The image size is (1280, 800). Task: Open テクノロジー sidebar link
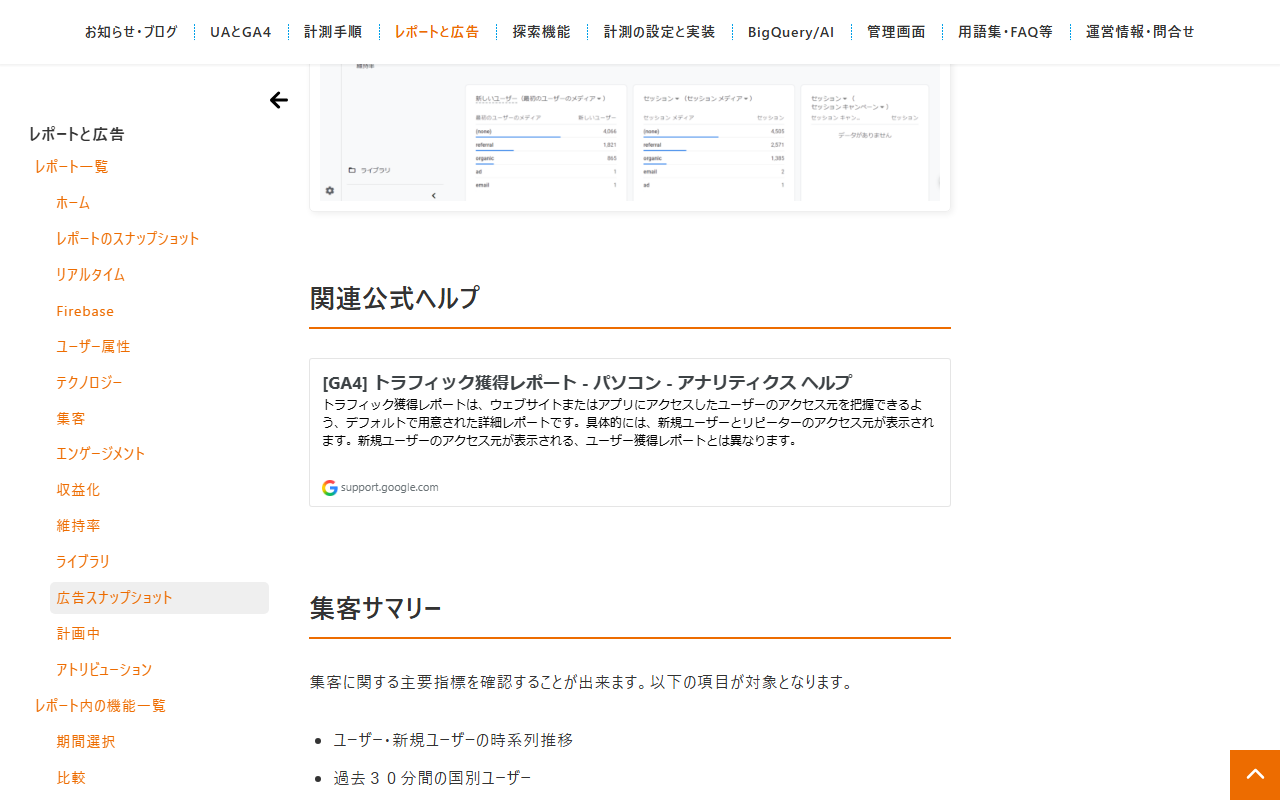tap(89, 383)
